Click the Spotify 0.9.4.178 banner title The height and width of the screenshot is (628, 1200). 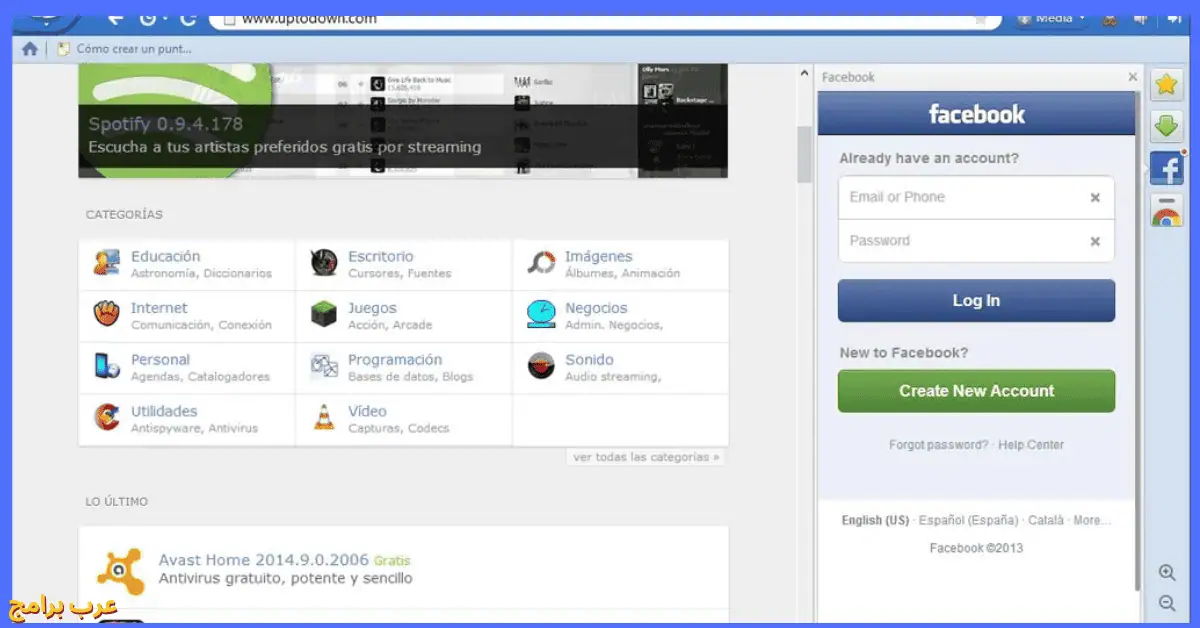pyautogui.click(x=165, y=124)
